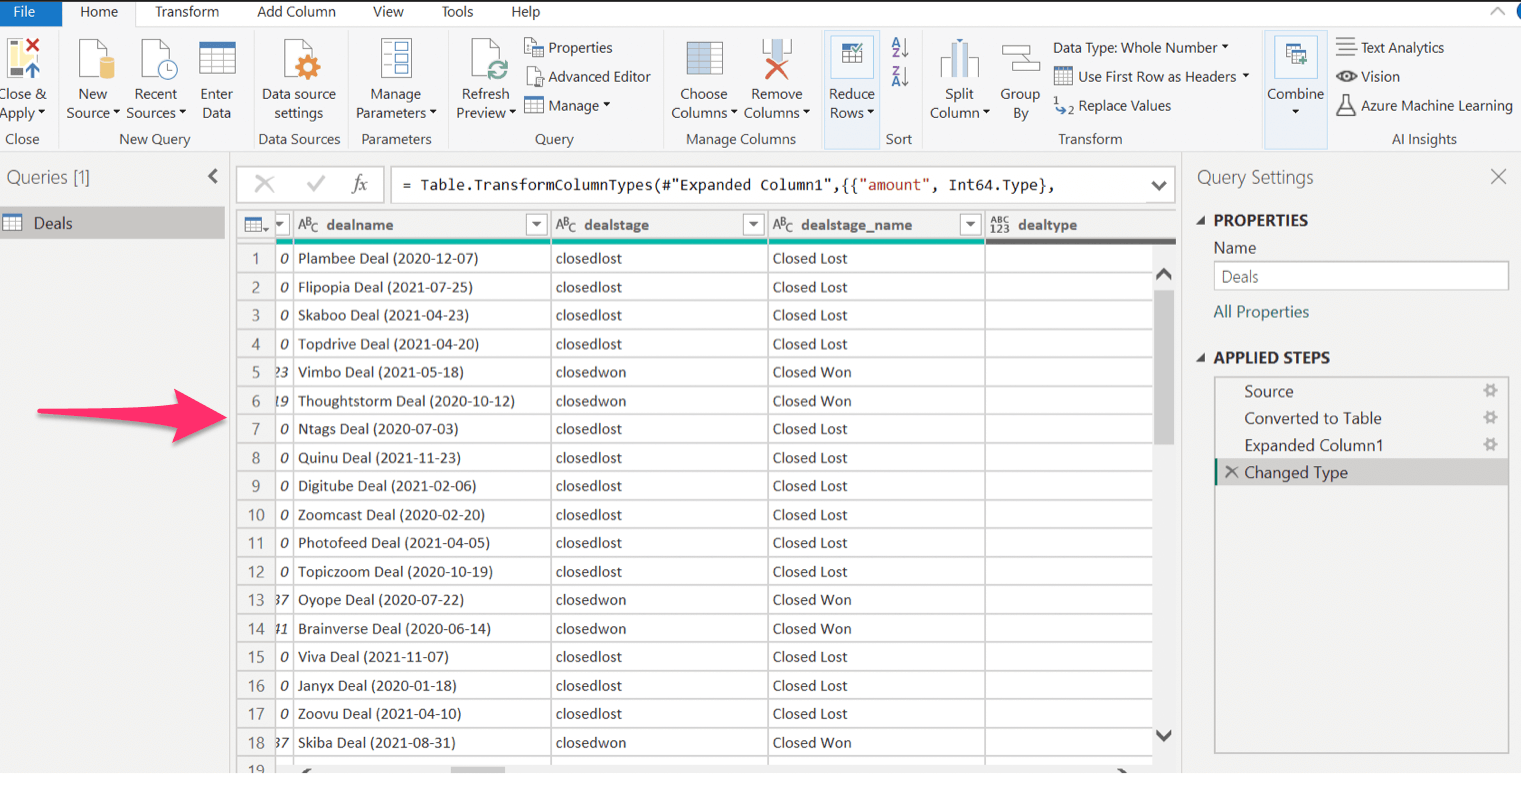
Task: Open Text Analytics
Action: (x=1390, y=47)
